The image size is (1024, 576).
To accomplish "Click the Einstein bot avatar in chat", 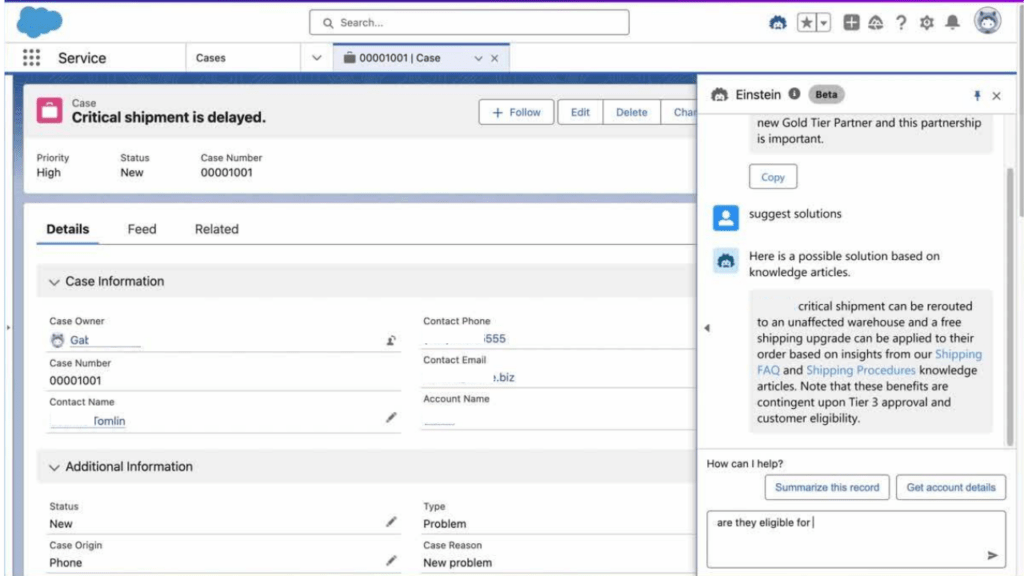I will tap(726, 261).
